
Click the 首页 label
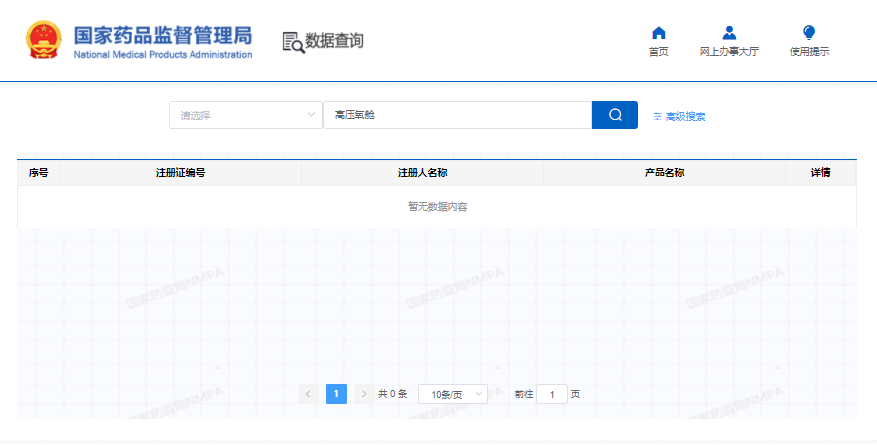pos(659,52)
